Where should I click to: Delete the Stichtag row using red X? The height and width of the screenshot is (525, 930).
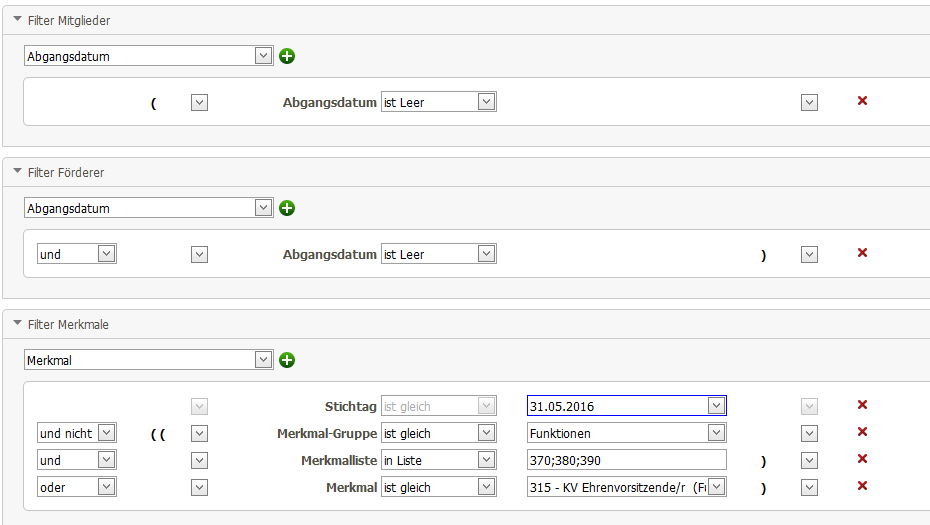pos(862,405)
